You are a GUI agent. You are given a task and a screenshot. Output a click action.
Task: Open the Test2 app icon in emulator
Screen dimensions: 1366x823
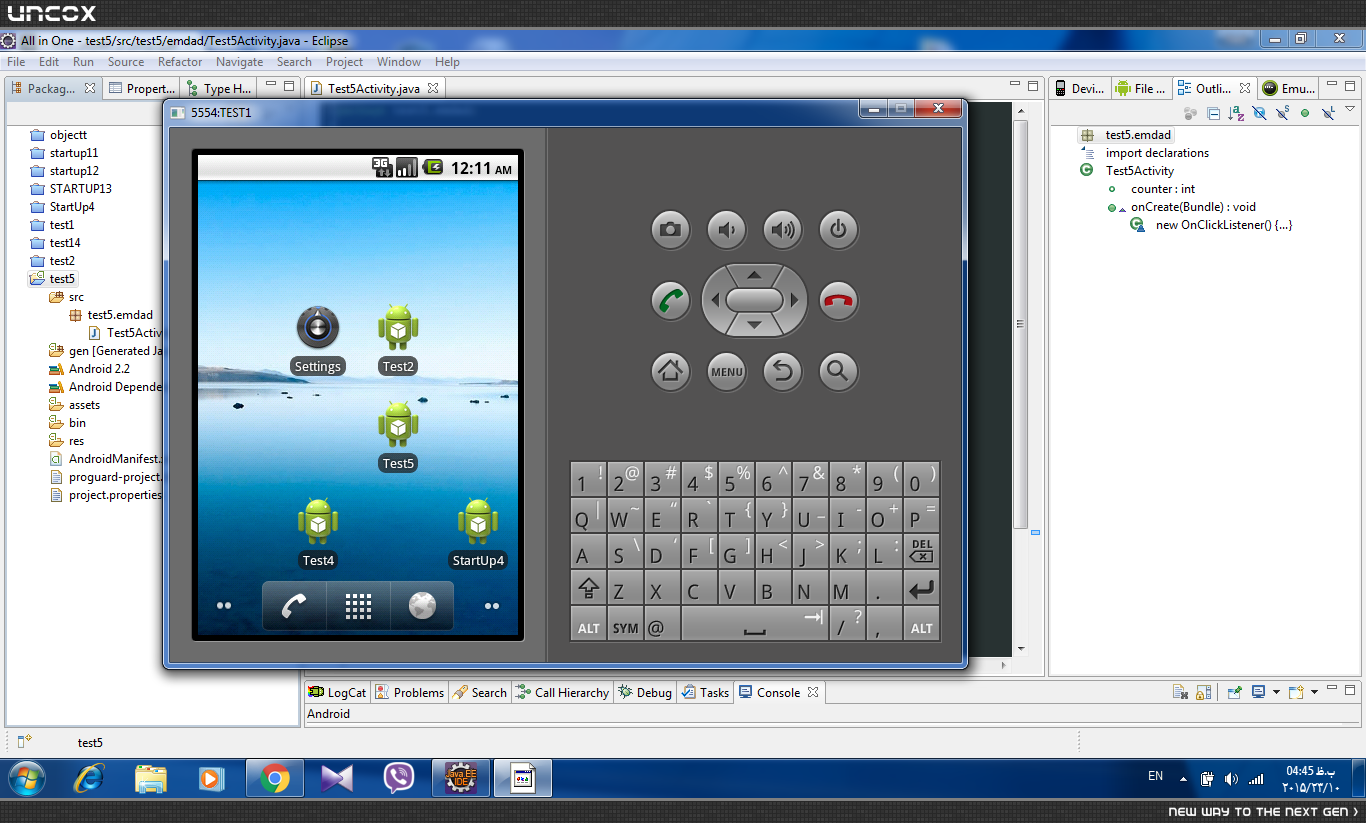coord(398,340)
